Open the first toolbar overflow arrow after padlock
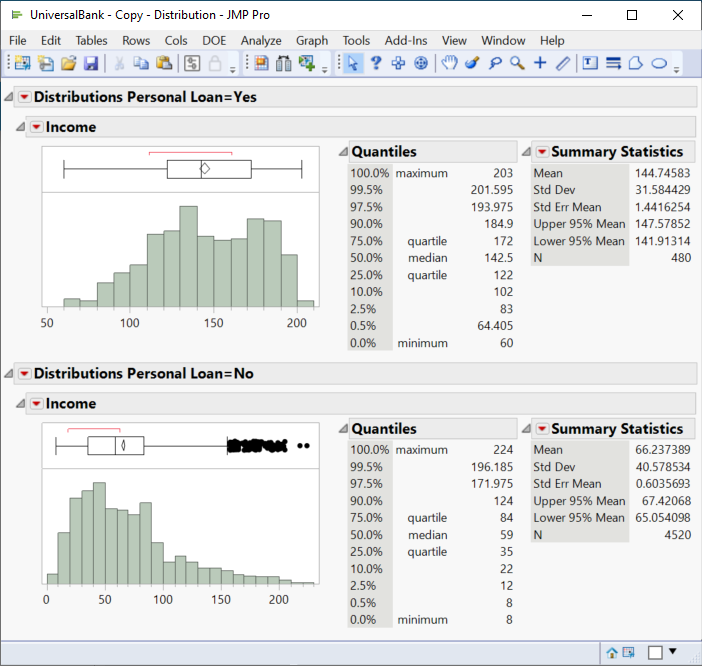Image resolution: width=702 pixels, height=666 pixels. (x=232, y=69)
